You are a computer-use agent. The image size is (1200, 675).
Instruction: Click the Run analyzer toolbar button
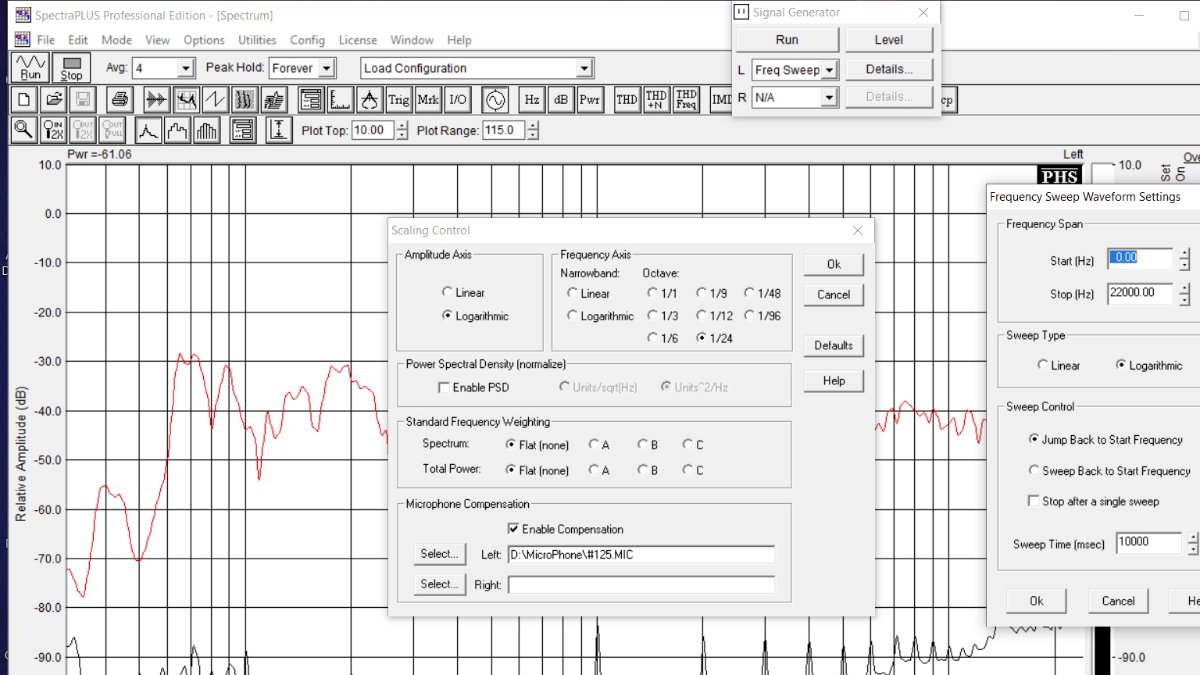click(31, 68)
